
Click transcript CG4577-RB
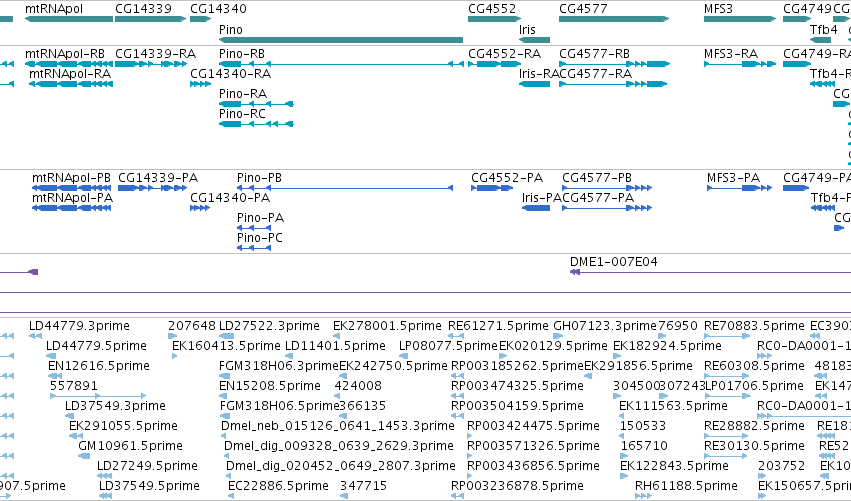tap(594, 54)
